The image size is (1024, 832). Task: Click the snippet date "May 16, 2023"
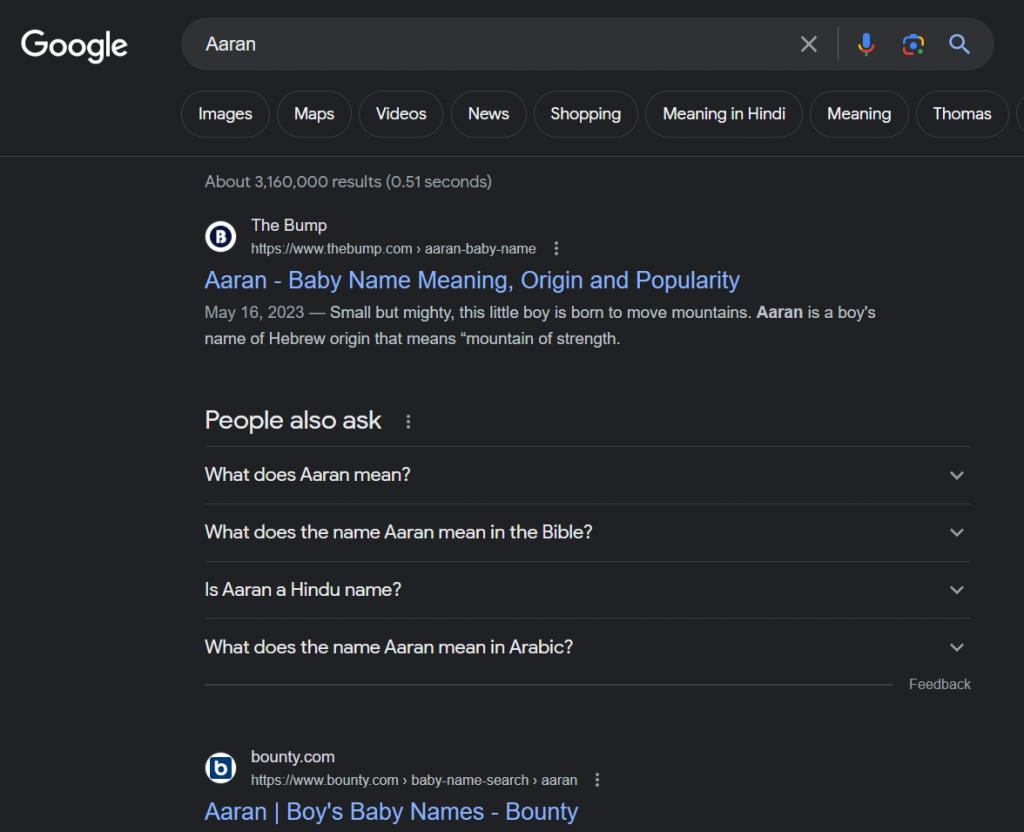(x=254, y=313)
